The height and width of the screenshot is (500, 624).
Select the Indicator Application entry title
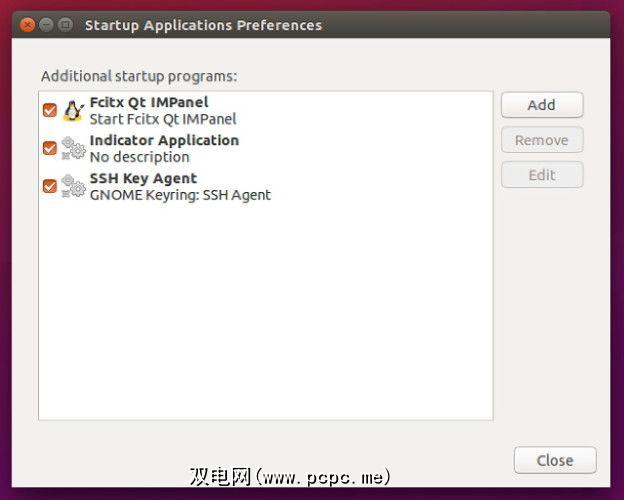tap(164, 140)
